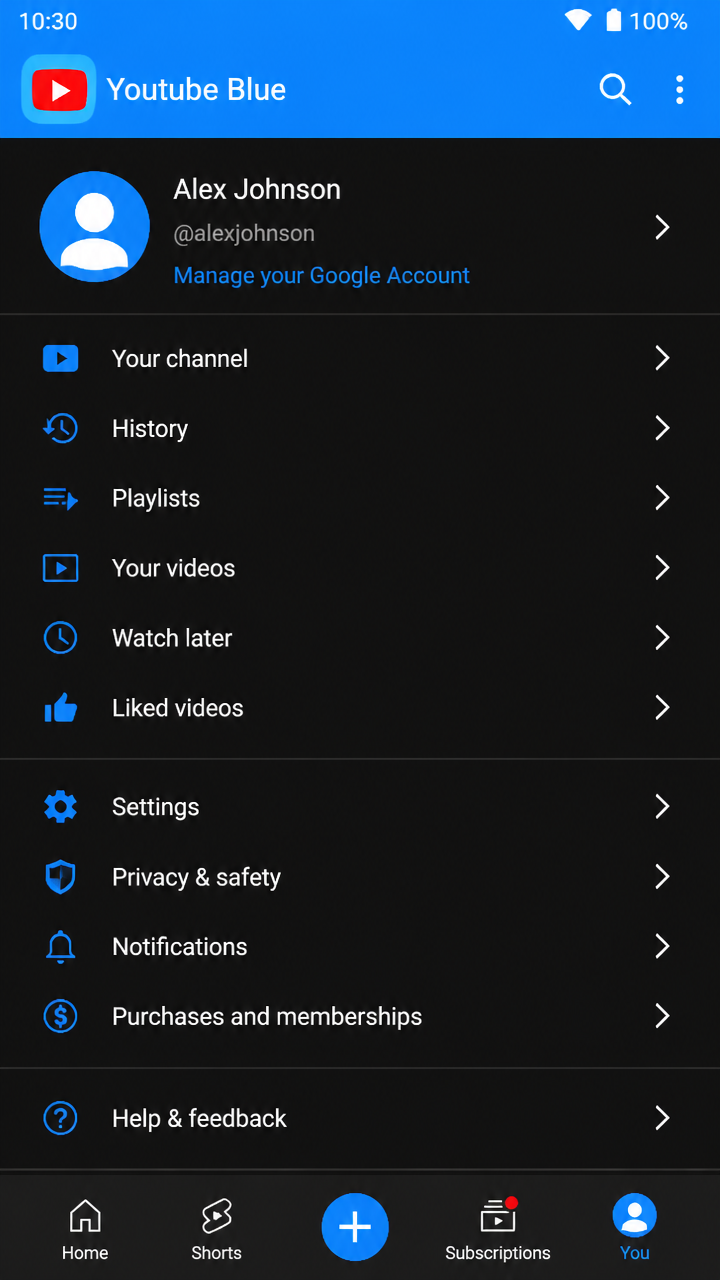This screenshot has height=1280, width=720.
Task: Expand the Alex Johnson account chevron
Action: 662,227
